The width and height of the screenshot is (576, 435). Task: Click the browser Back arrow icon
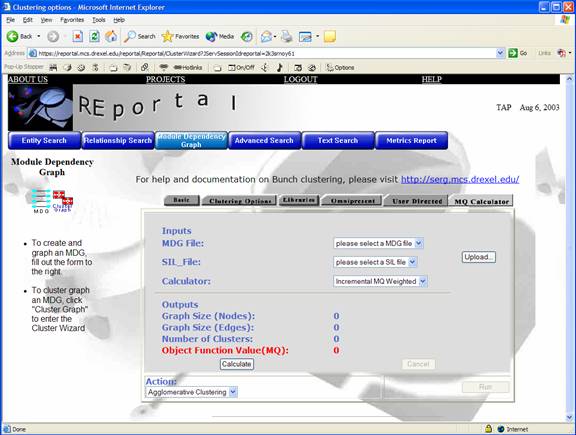(12, 36)
